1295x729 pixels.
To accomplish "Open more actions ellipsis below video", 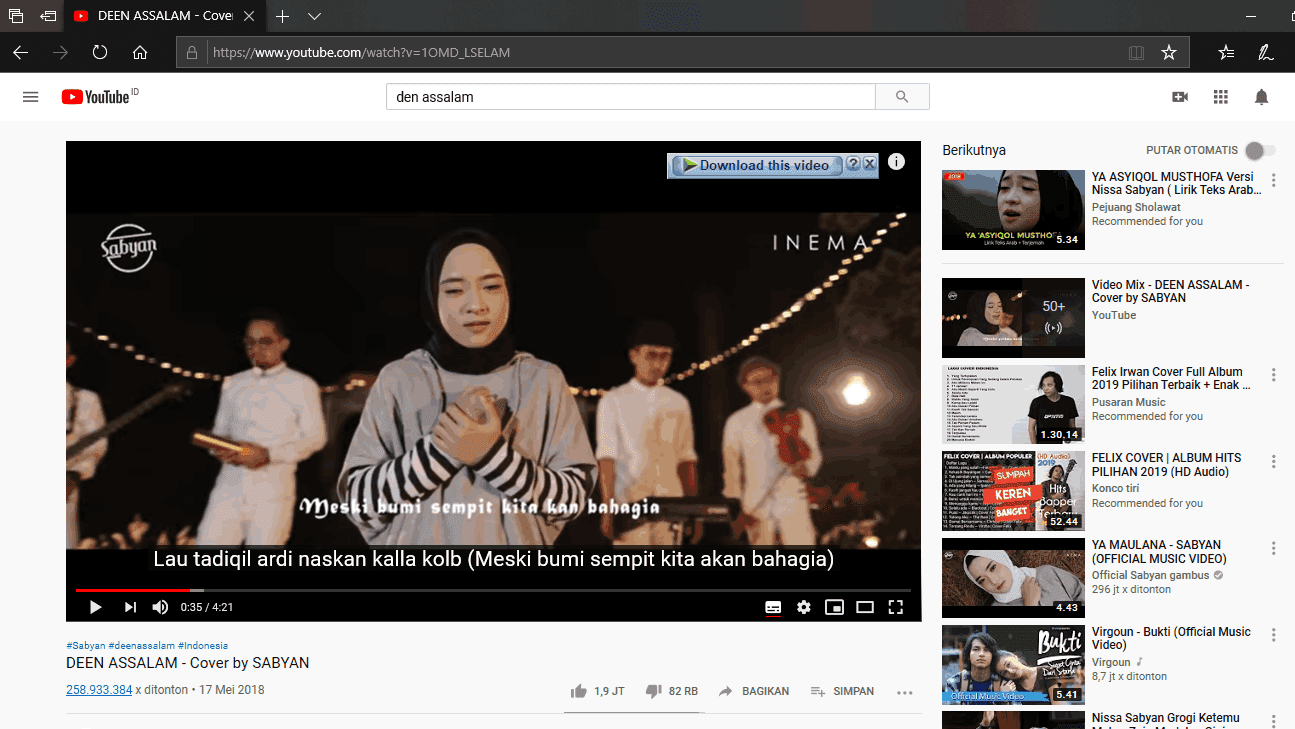I will pyautogui.click(x=905, y=692).
